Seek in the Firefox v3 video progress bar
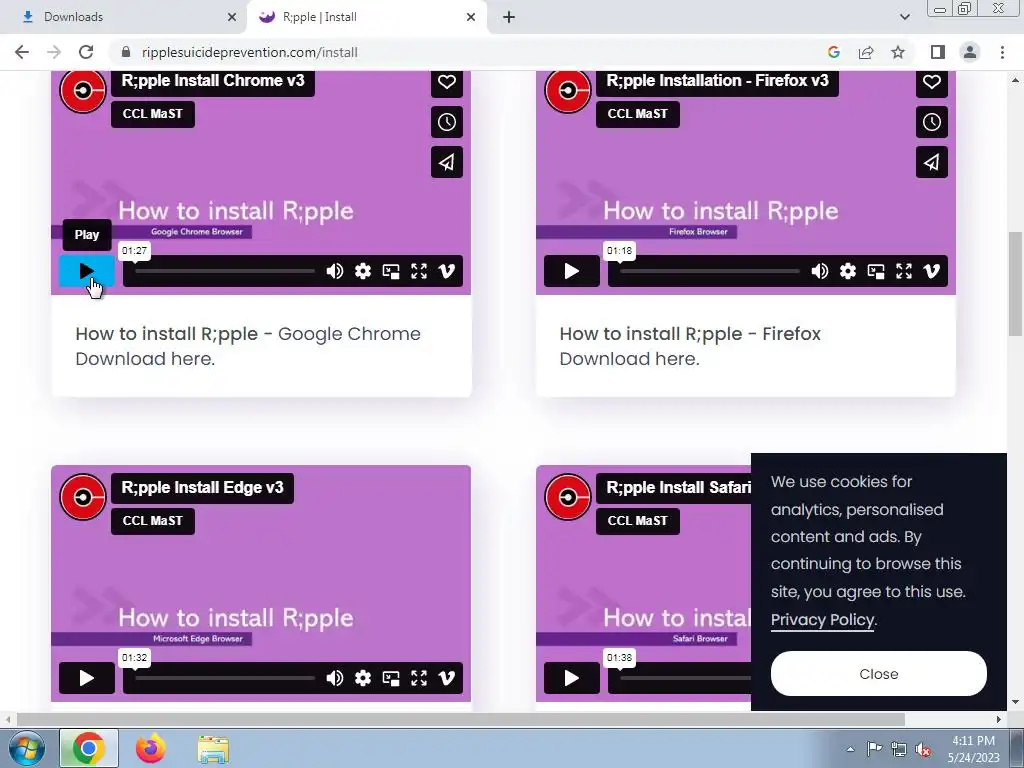Screen dimensions: 1024x768 710,271
